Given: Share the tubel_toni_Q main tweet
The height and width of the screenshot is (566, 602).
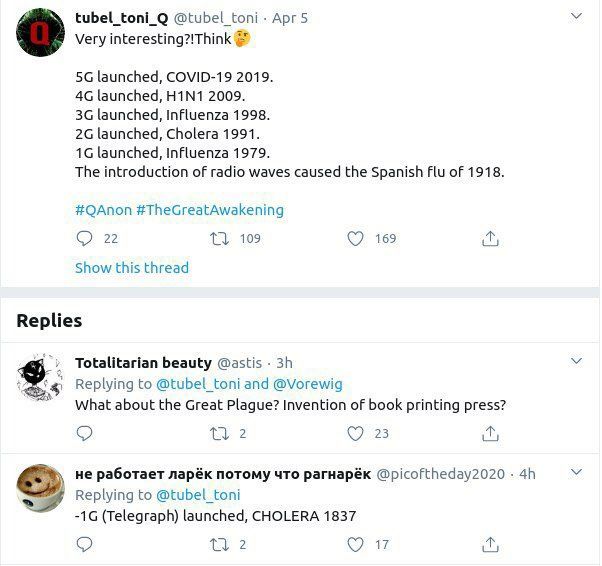Looking at the screenshot, I should [x=490, y=238].
